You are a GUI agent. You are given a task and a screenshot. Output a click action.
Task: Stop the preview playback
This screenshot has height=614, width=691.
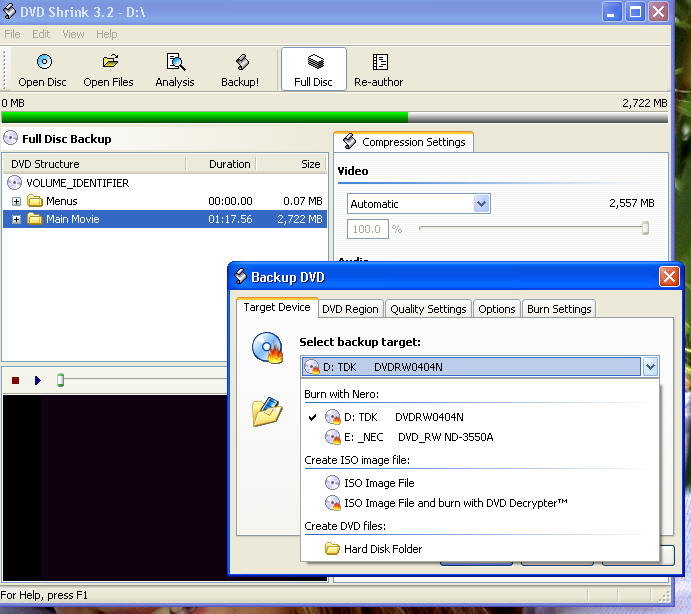tap(15, 380)
